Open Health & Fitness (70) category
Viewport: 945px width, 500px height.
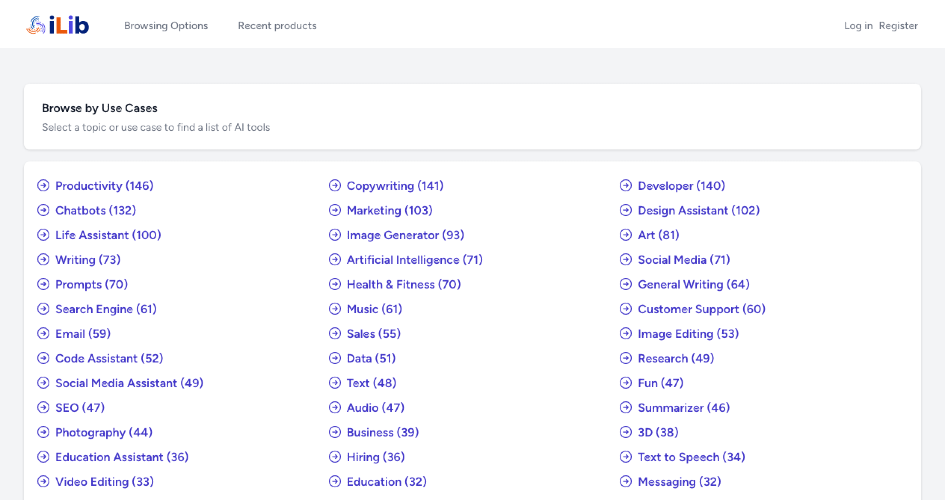[403, 285]
